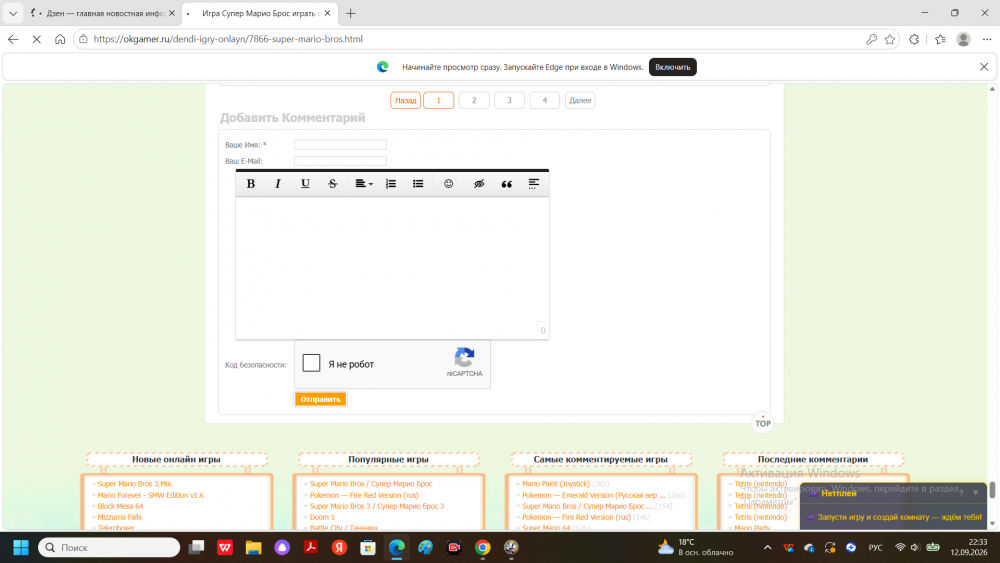Image resolution: width=1000 pixels, height=563 pixels.
Task: Show hidden system tray icons
Action: point(767,547)
